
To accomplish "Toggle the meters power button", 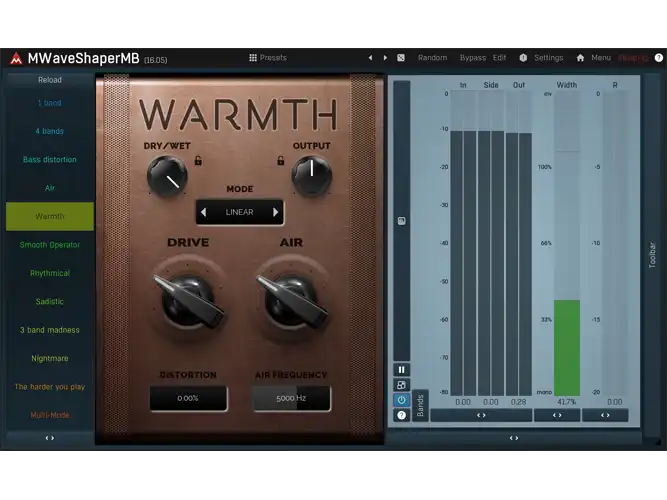I will click(x=401, y=400).
